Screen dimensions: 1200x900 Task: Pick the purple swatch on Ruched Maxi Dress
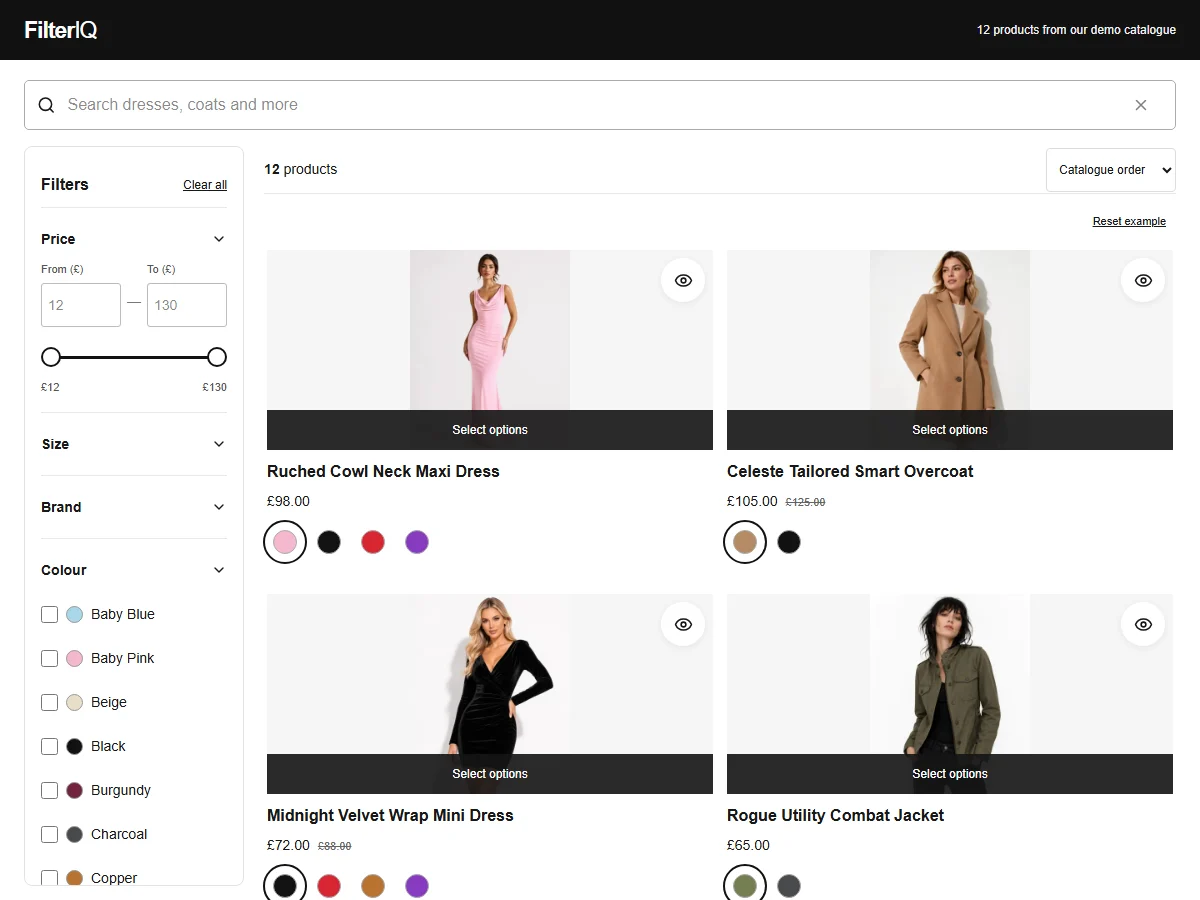417,542
